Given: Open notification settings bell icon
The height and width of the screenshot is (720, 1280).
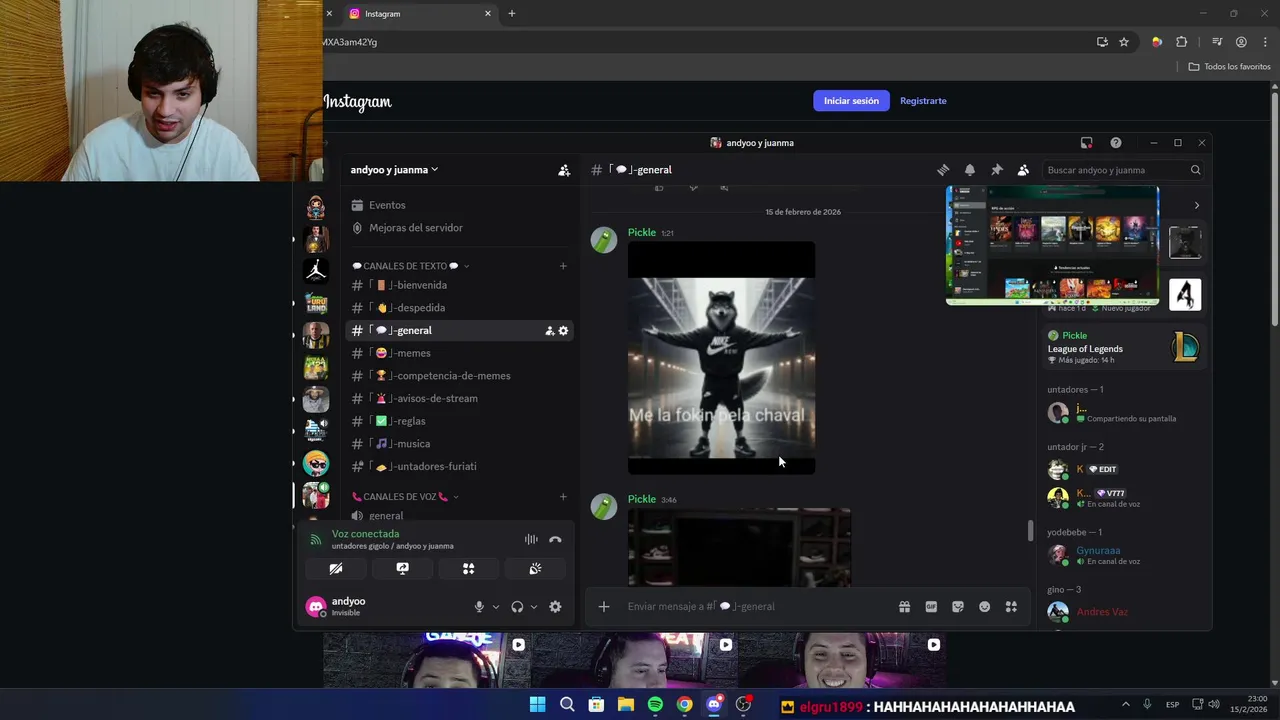Looking at the screenshot, I should [x=969, y=170].
